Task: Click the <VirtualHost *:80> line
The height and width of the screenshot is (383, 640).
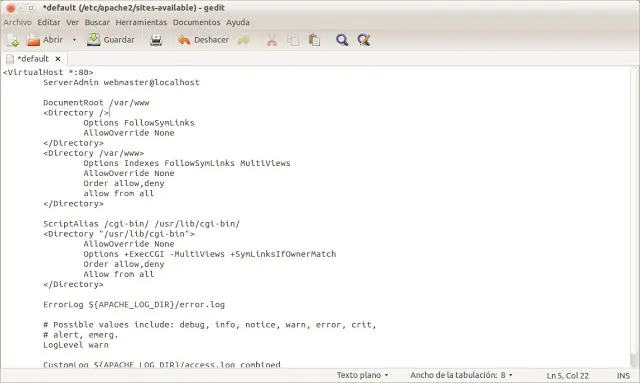Action: 48,72
